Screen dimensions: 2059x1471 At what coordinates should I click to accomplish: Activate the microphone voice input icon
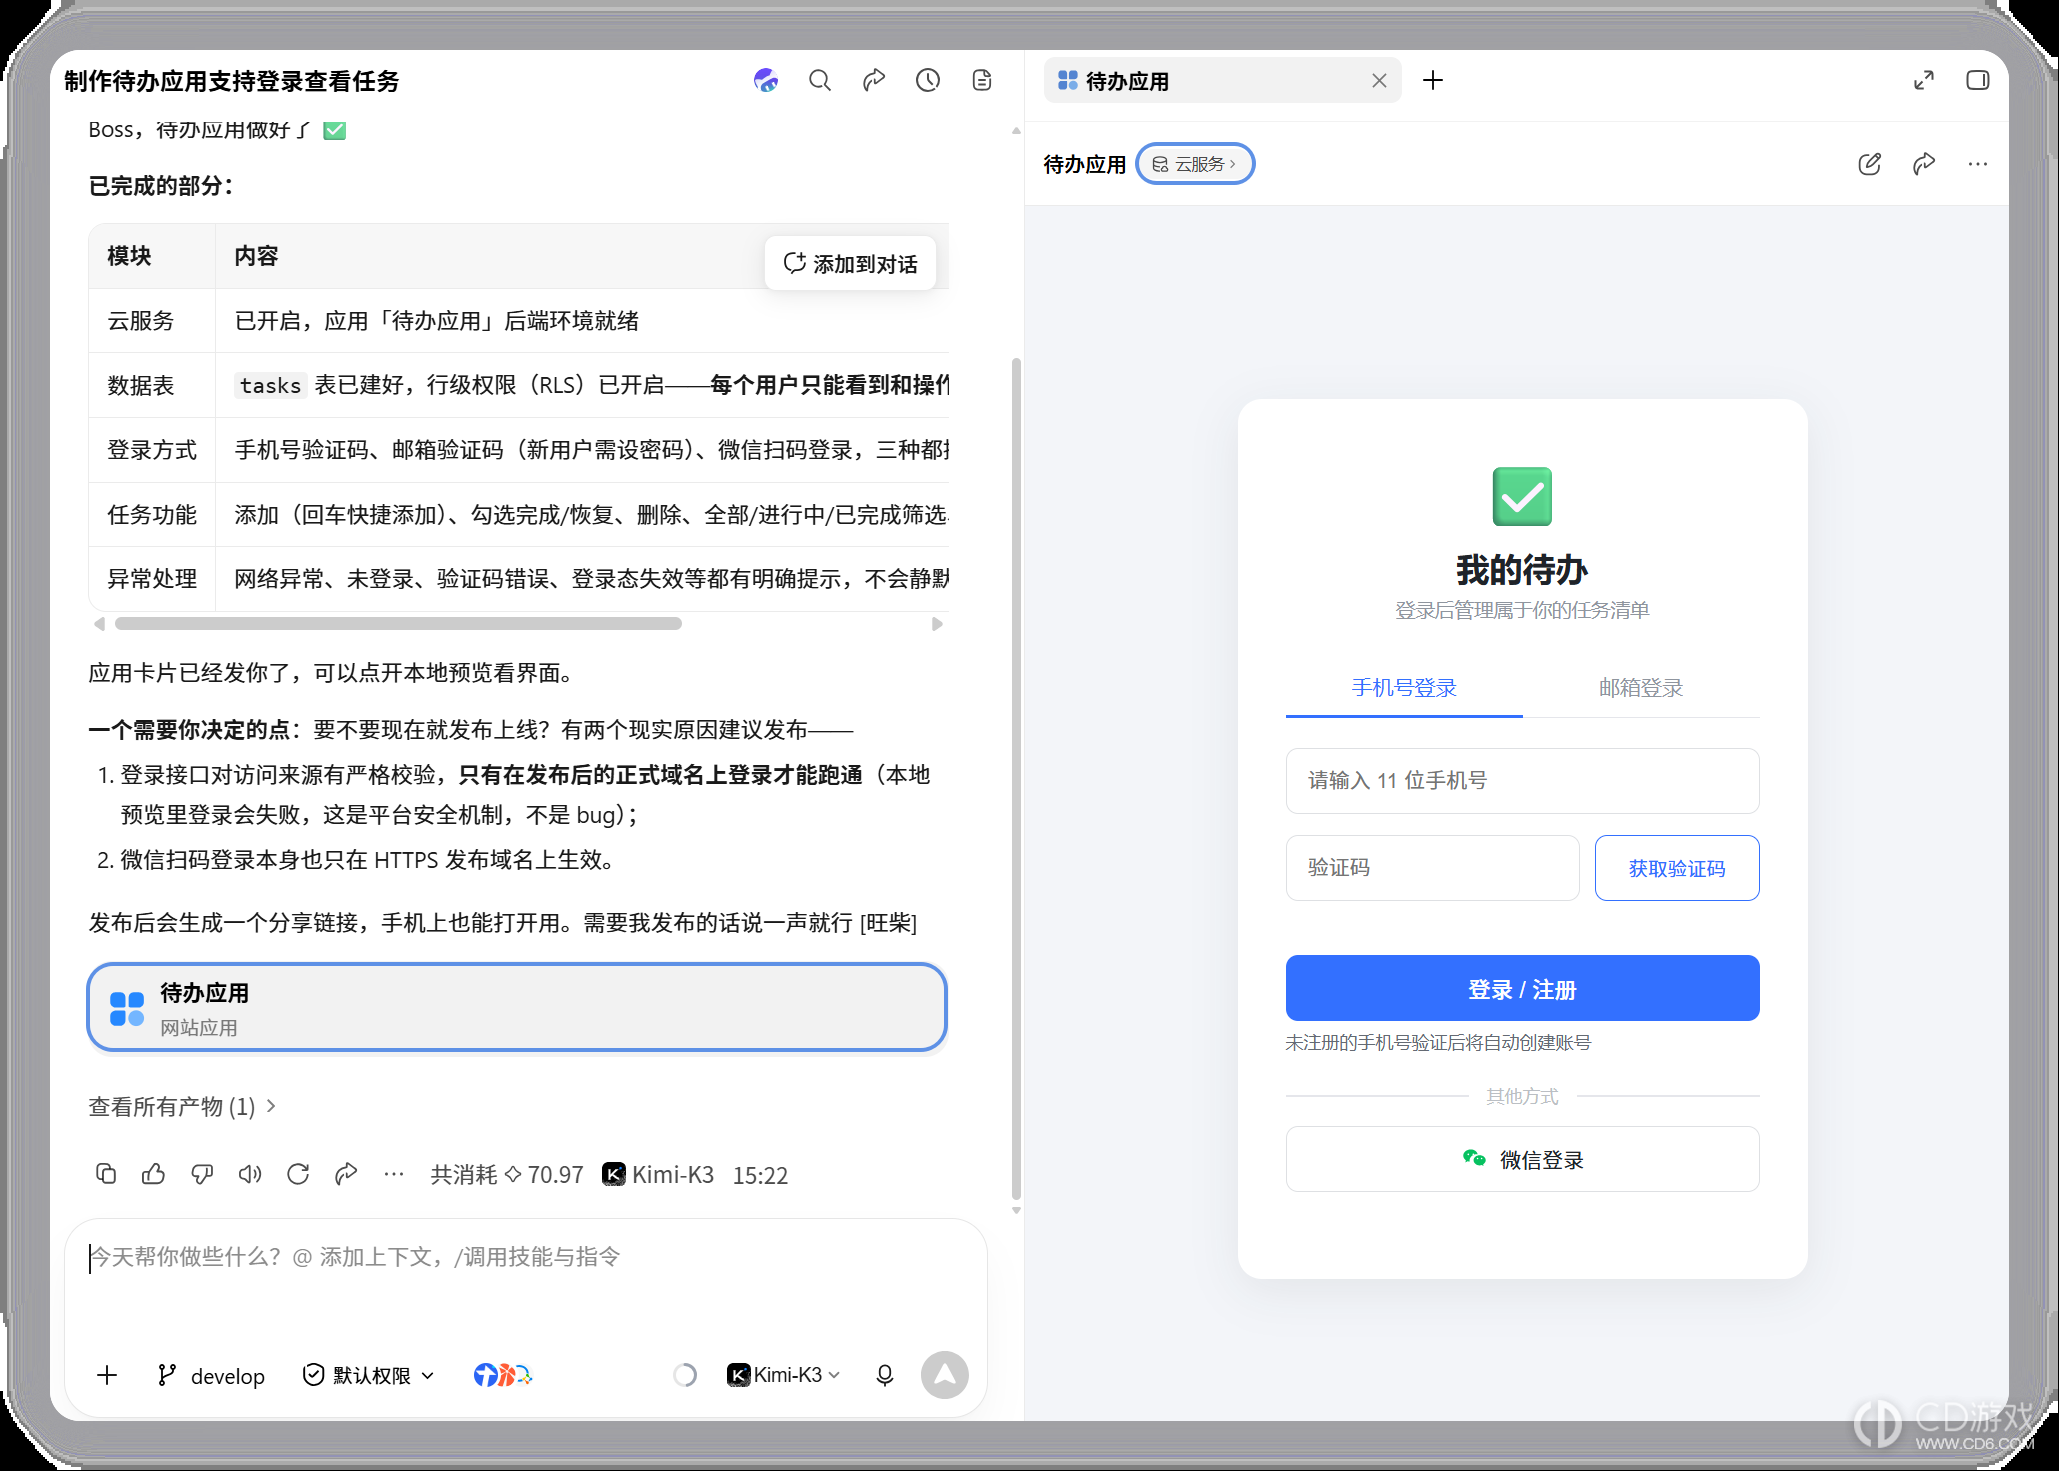click(x=885, y=1375)
